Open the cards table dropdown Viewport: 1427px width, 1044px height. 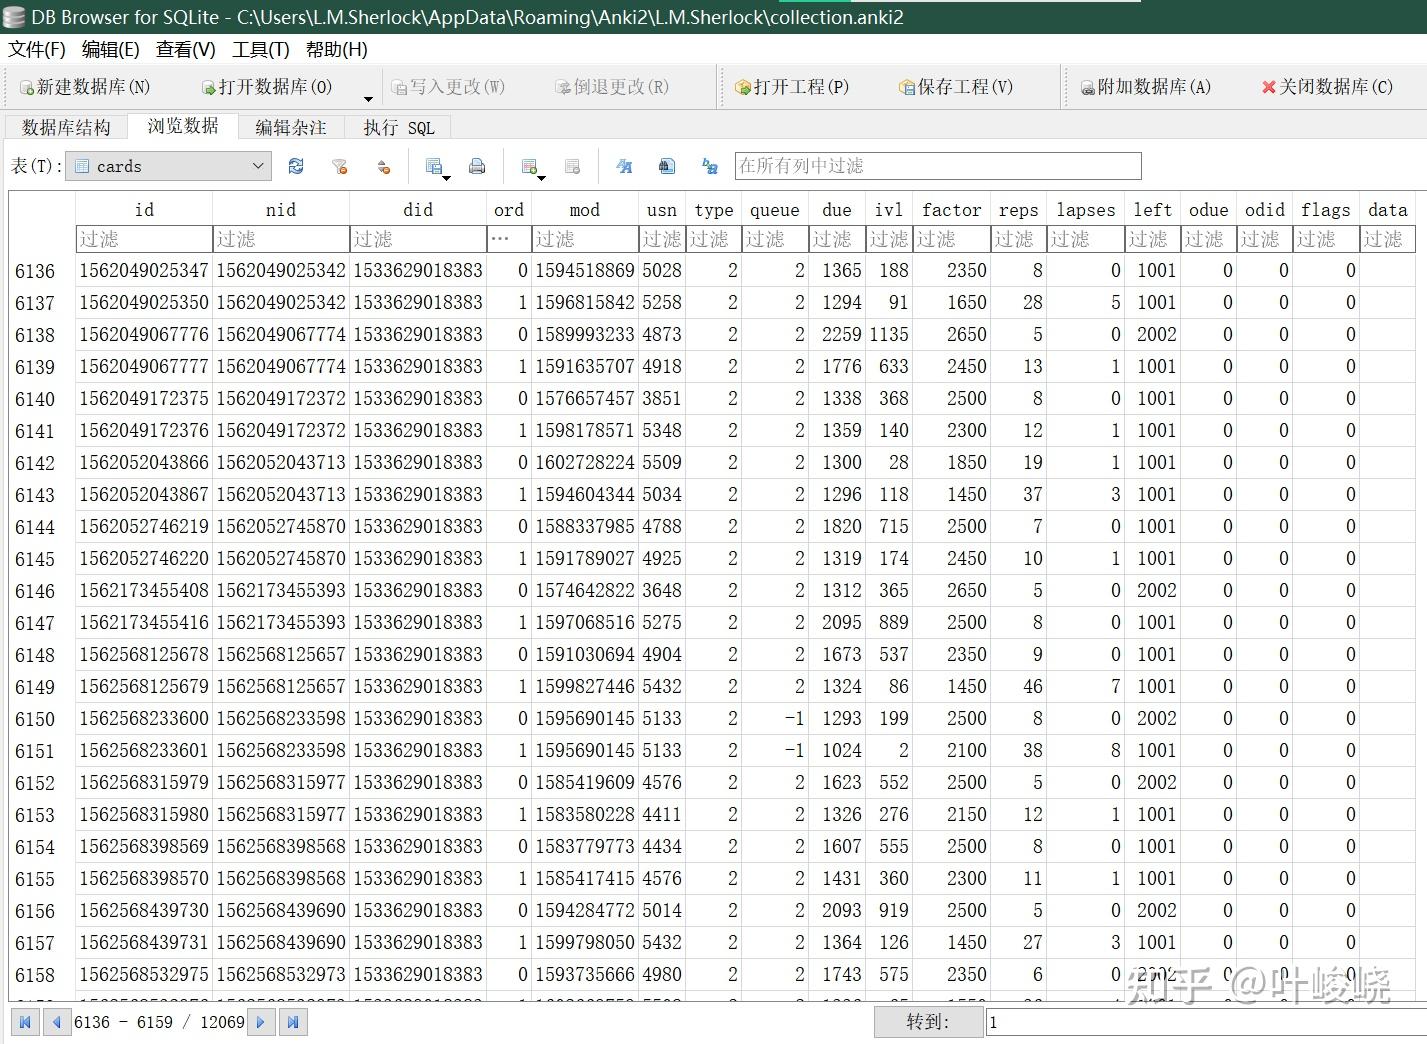tap(168, 166)
